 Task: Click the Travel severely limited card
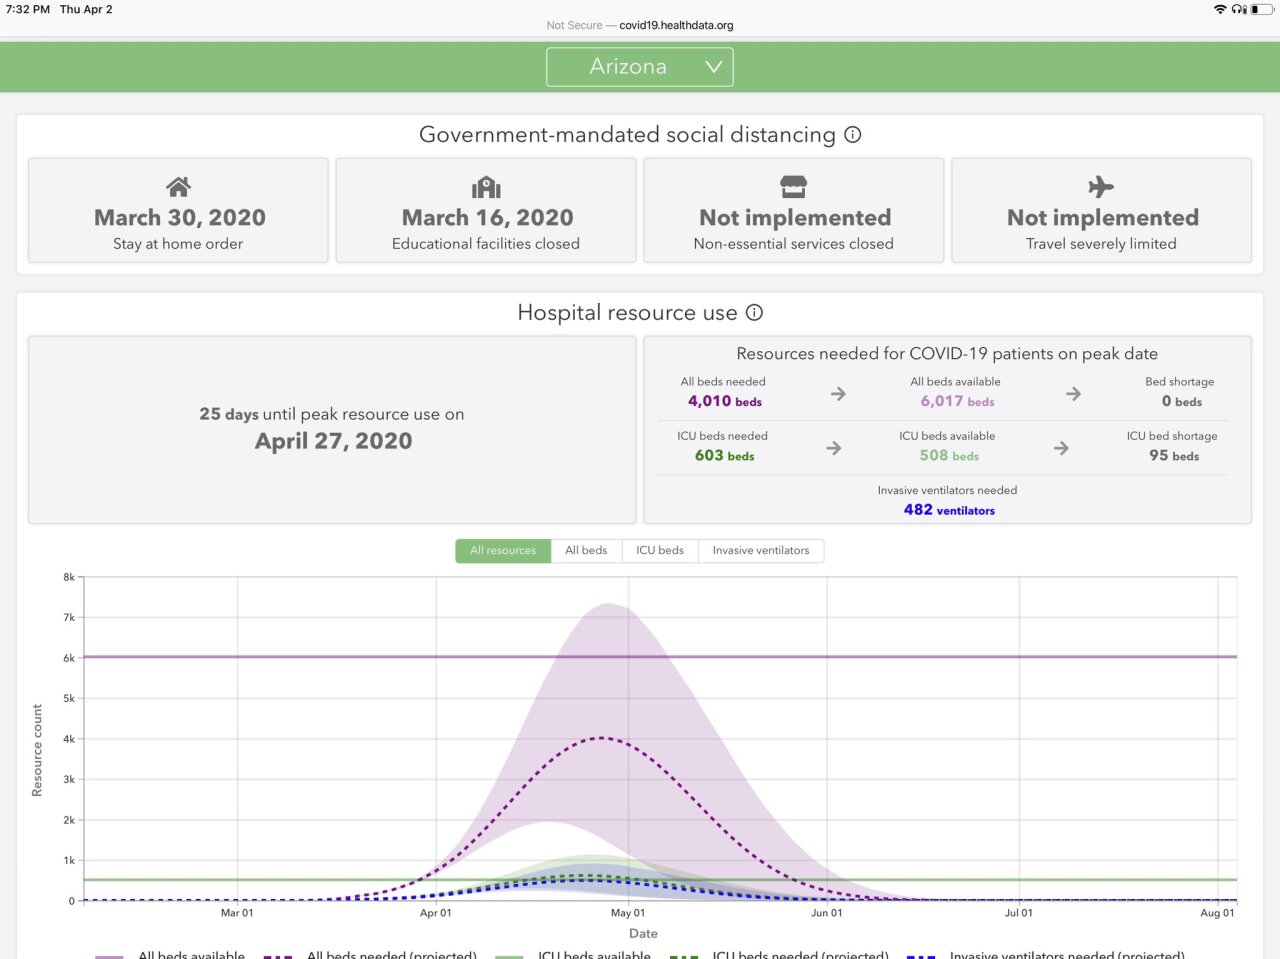(x=1101, y=210)
